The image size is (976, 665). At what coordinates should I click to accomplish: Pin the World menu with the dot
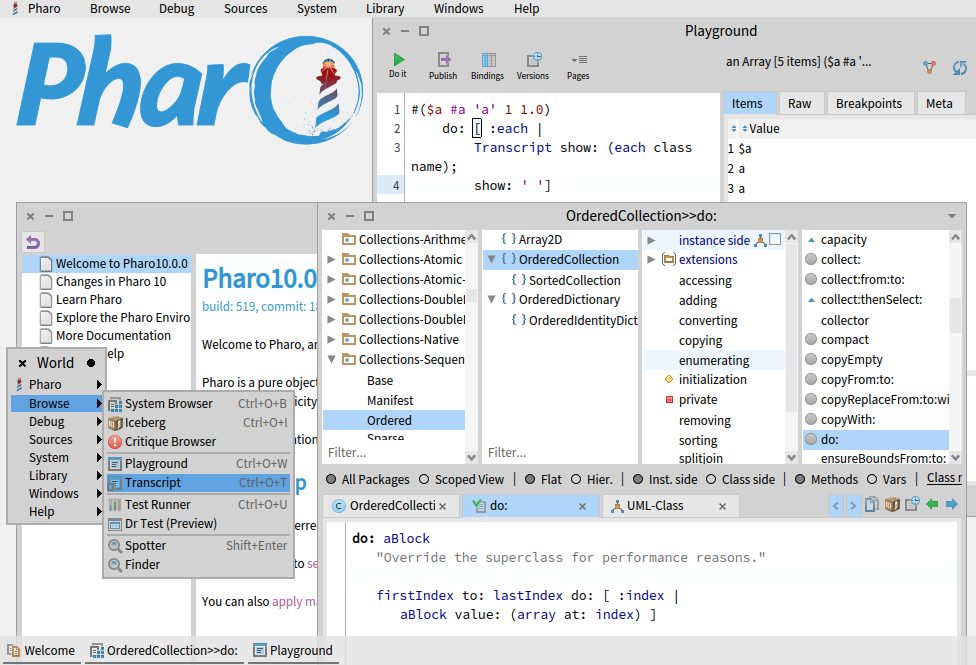click(x=92, y=363)
